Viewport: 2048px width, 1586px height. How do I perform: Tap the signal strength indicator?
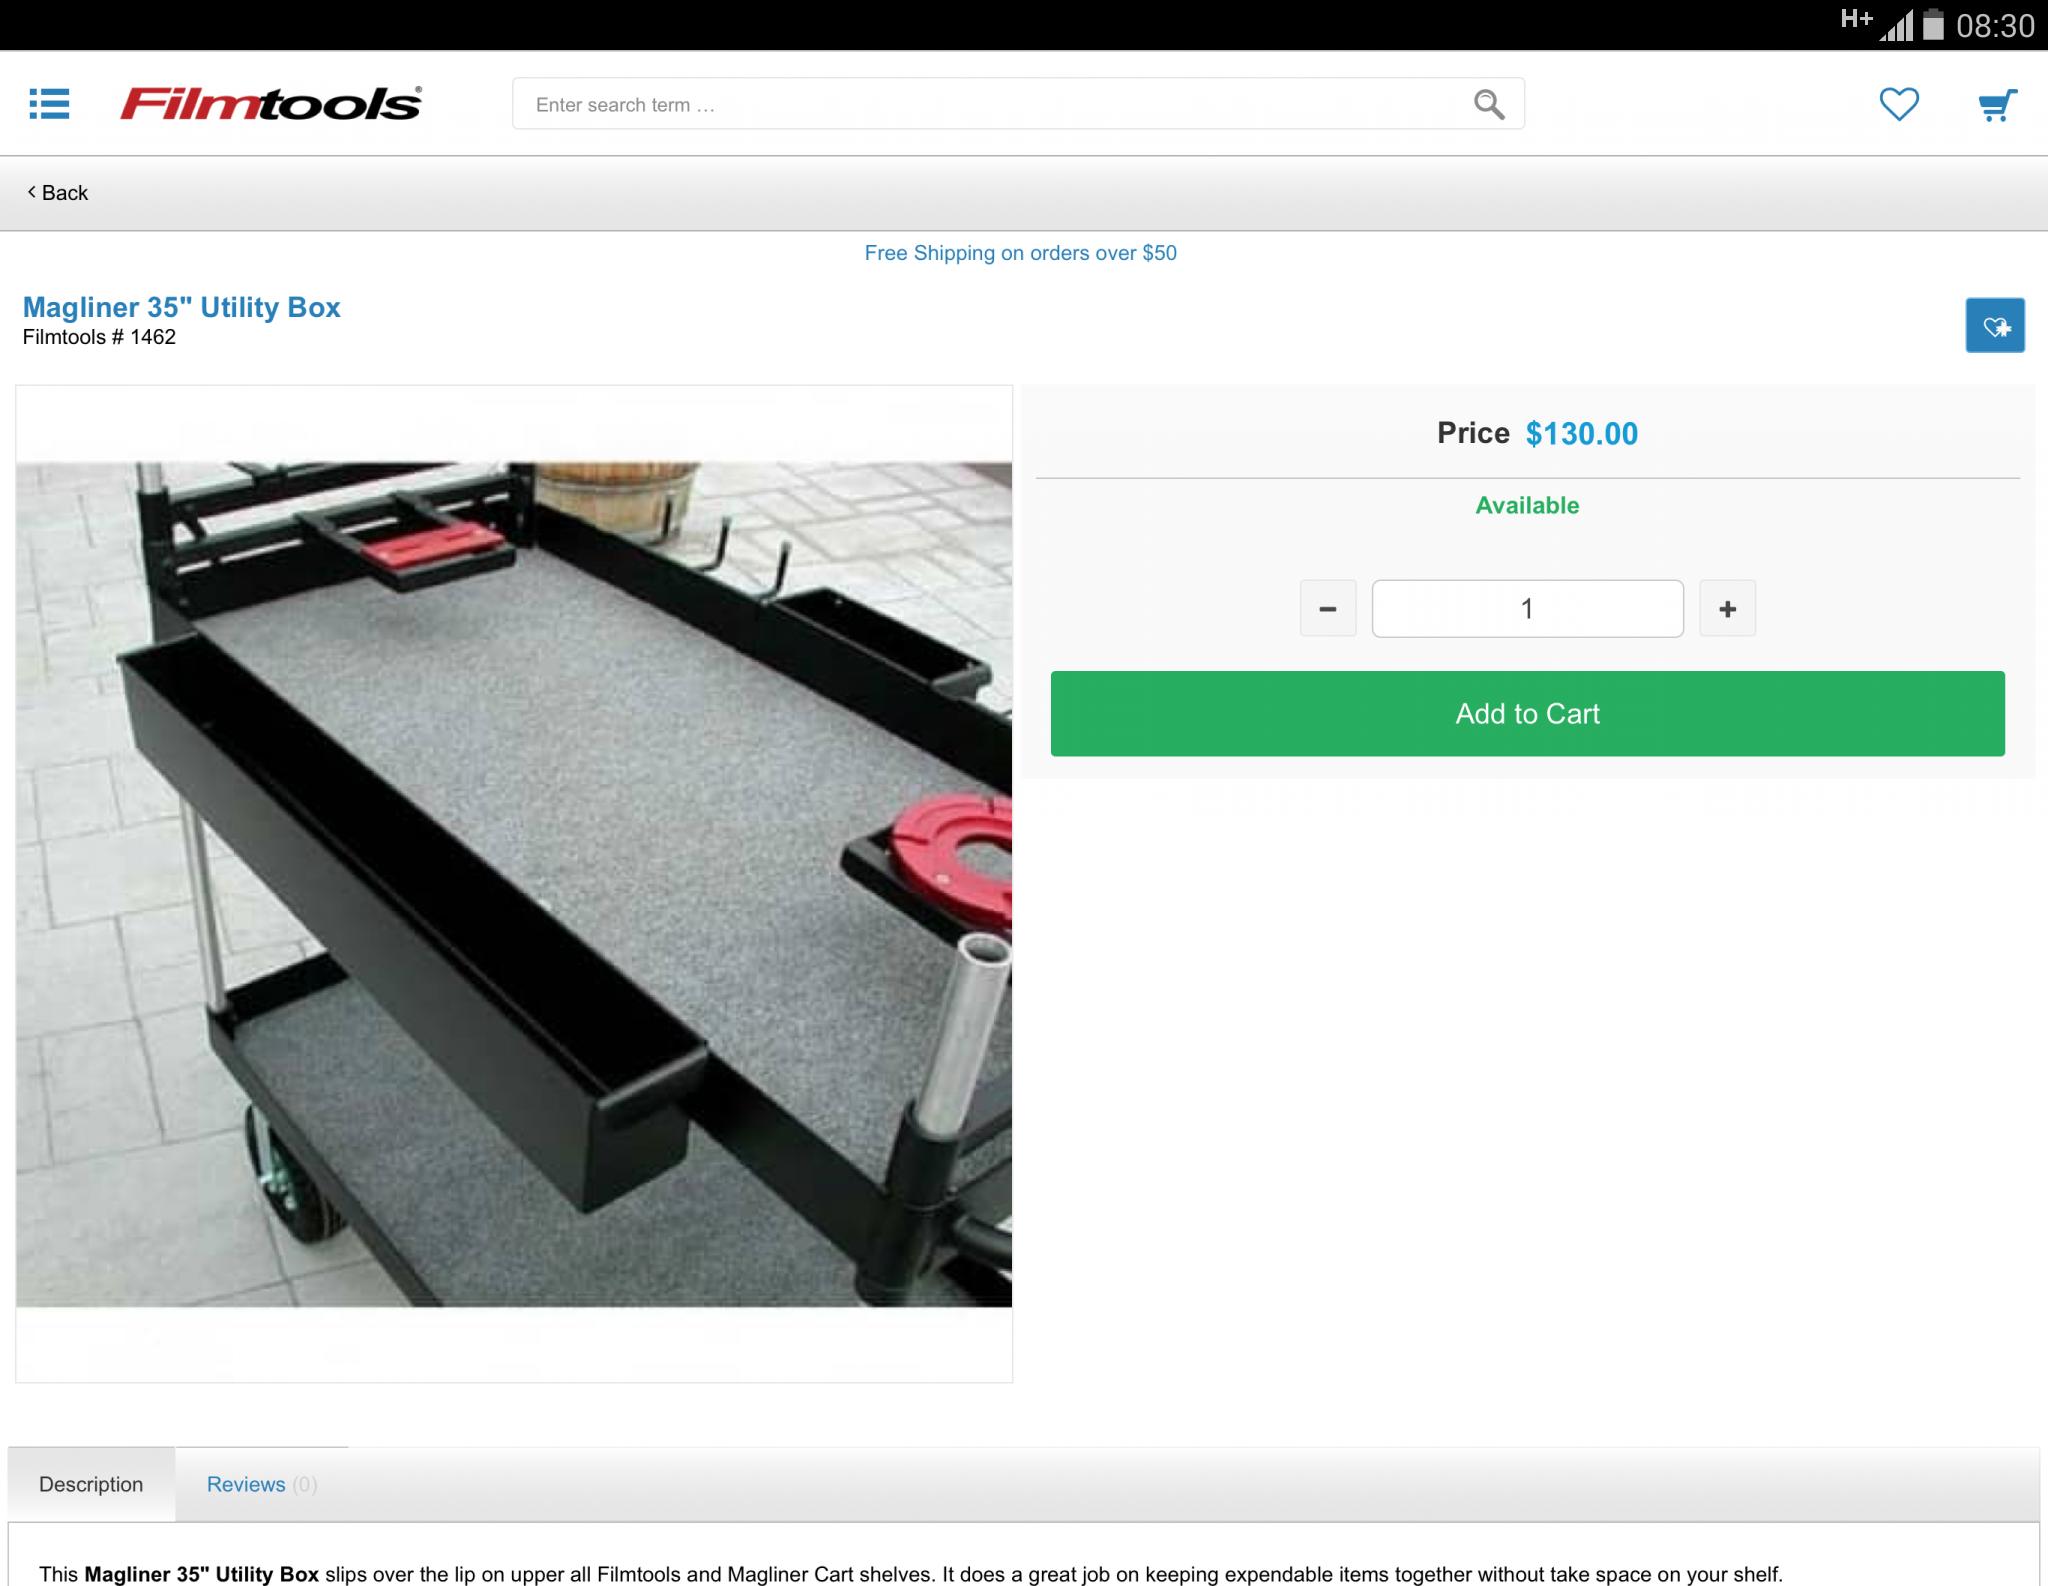(x=1896, y=25)
